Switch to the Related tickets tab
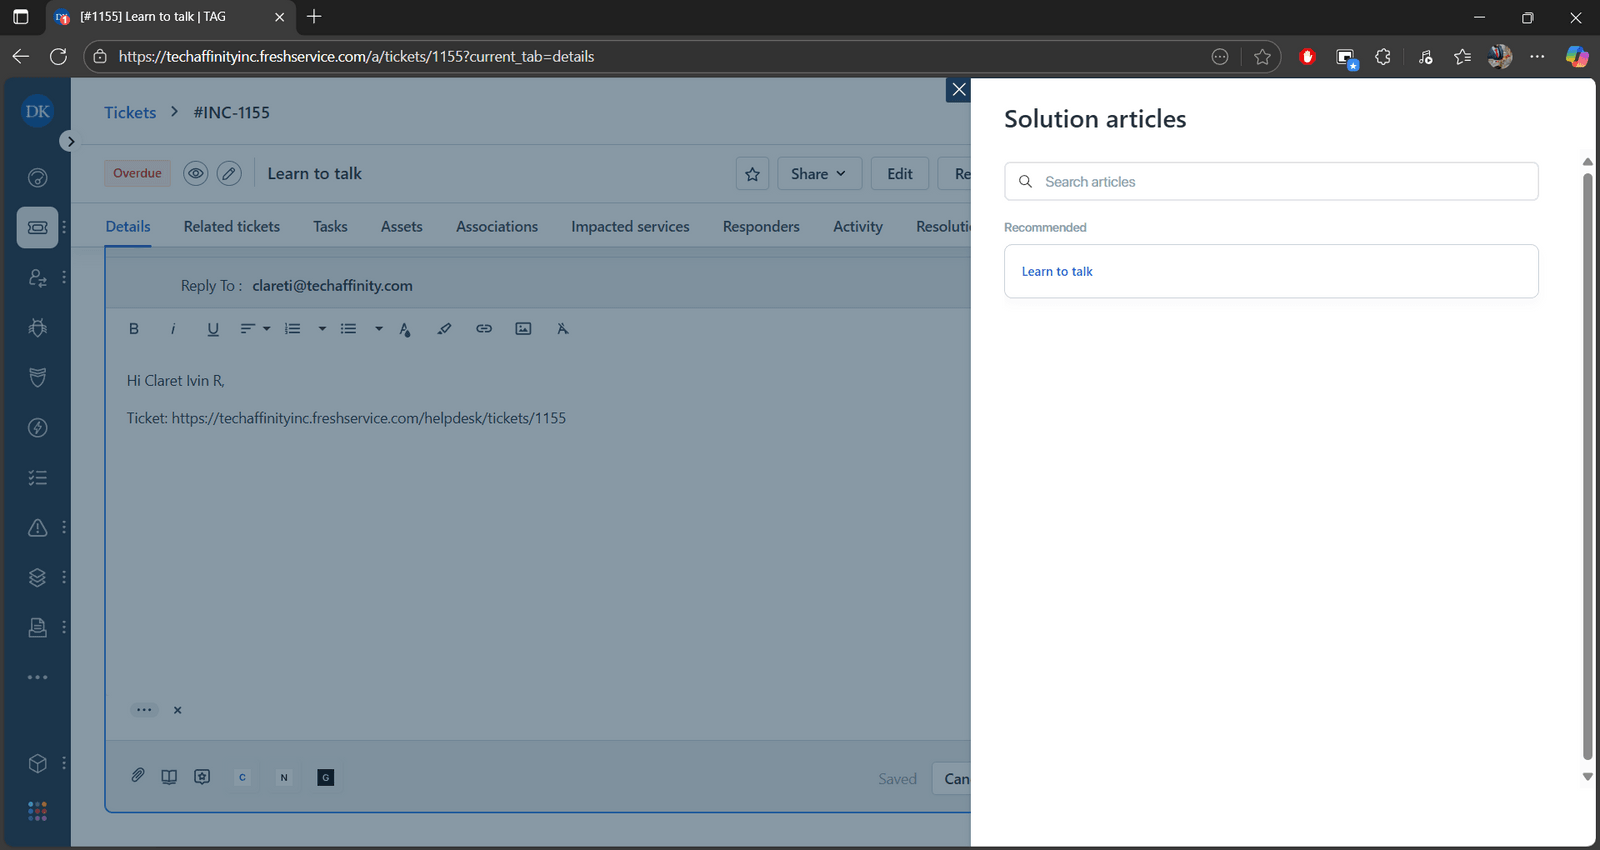Image resolution: width=1600 pixels, height=850 pixels. [231, 227]
